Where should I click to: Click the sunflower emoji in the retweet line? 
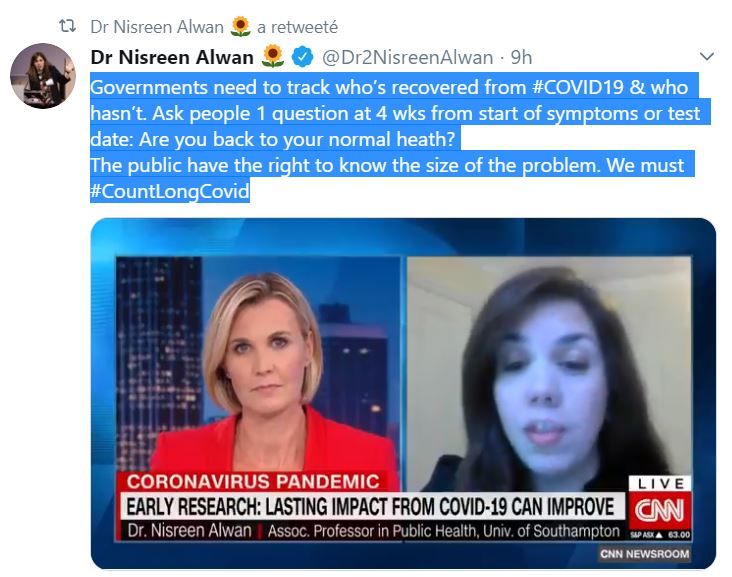coord(240,26)
